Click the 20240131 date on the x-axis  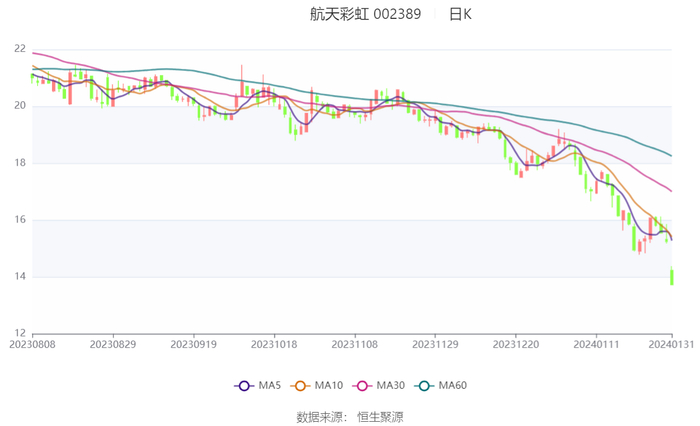(671, 345)
